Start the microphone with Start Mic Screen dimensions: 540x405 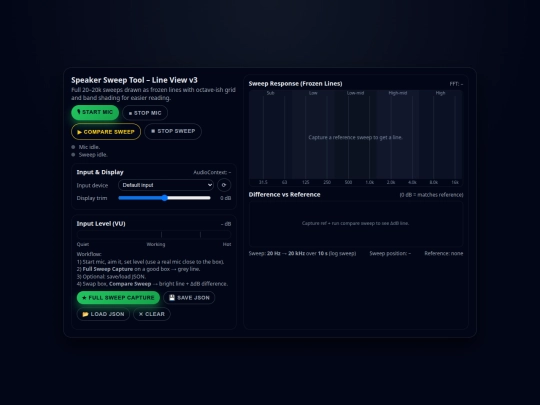[95, 112]
